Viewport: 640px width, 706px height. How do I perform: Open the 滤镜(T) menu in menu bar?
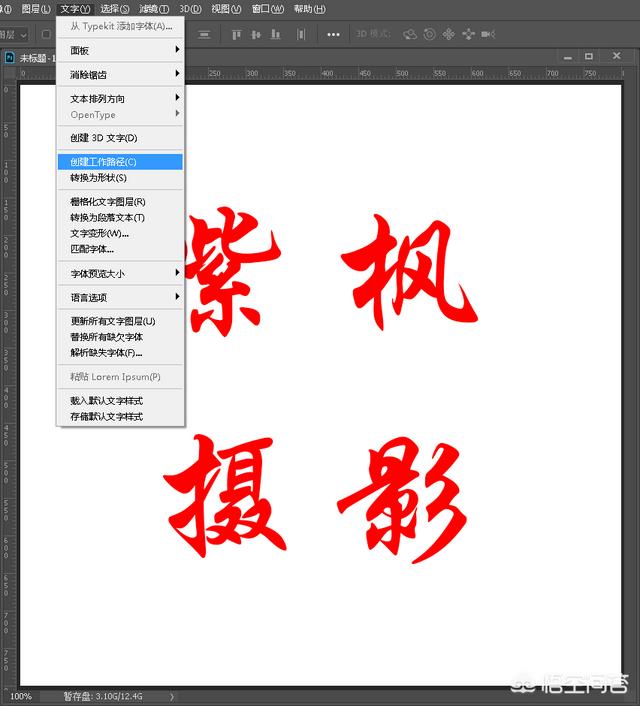pos(154,9)
